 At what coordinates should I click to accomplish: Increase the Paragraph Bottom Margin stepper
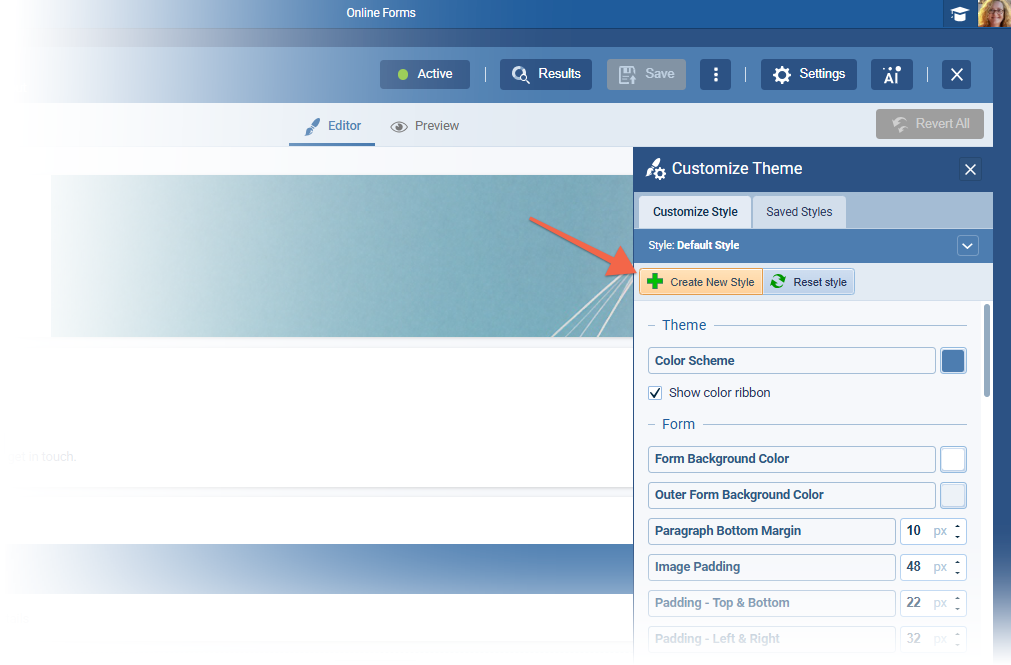[x=959, y=526]
